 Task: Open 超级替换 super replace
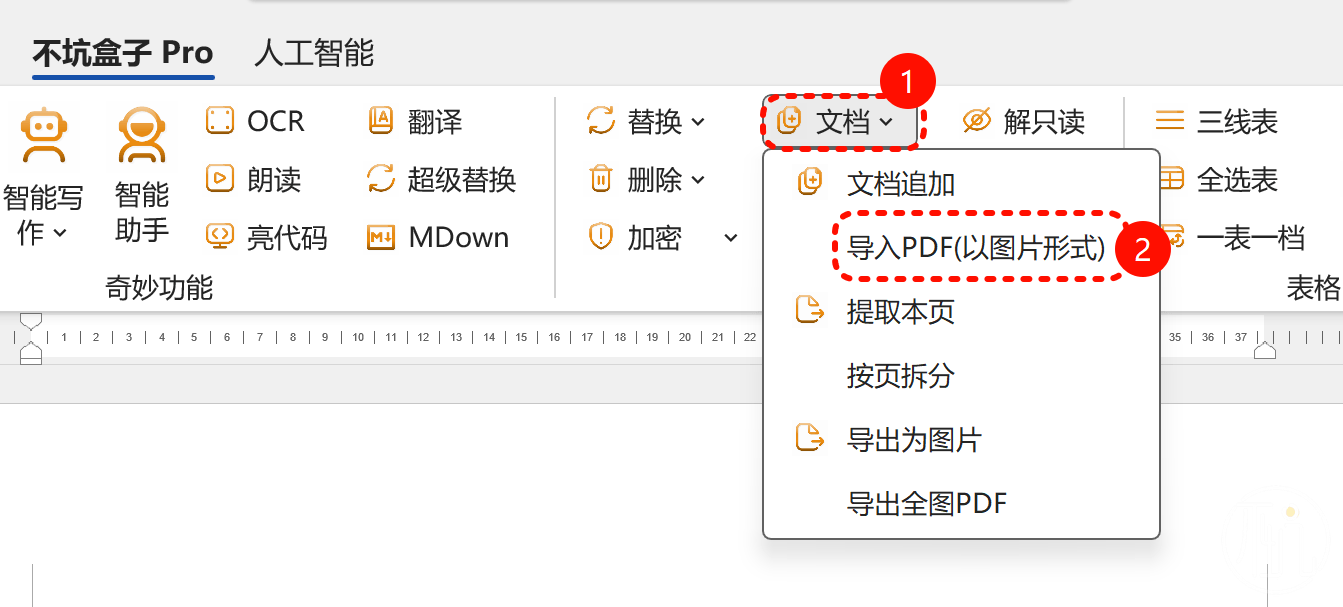point(441,180)
